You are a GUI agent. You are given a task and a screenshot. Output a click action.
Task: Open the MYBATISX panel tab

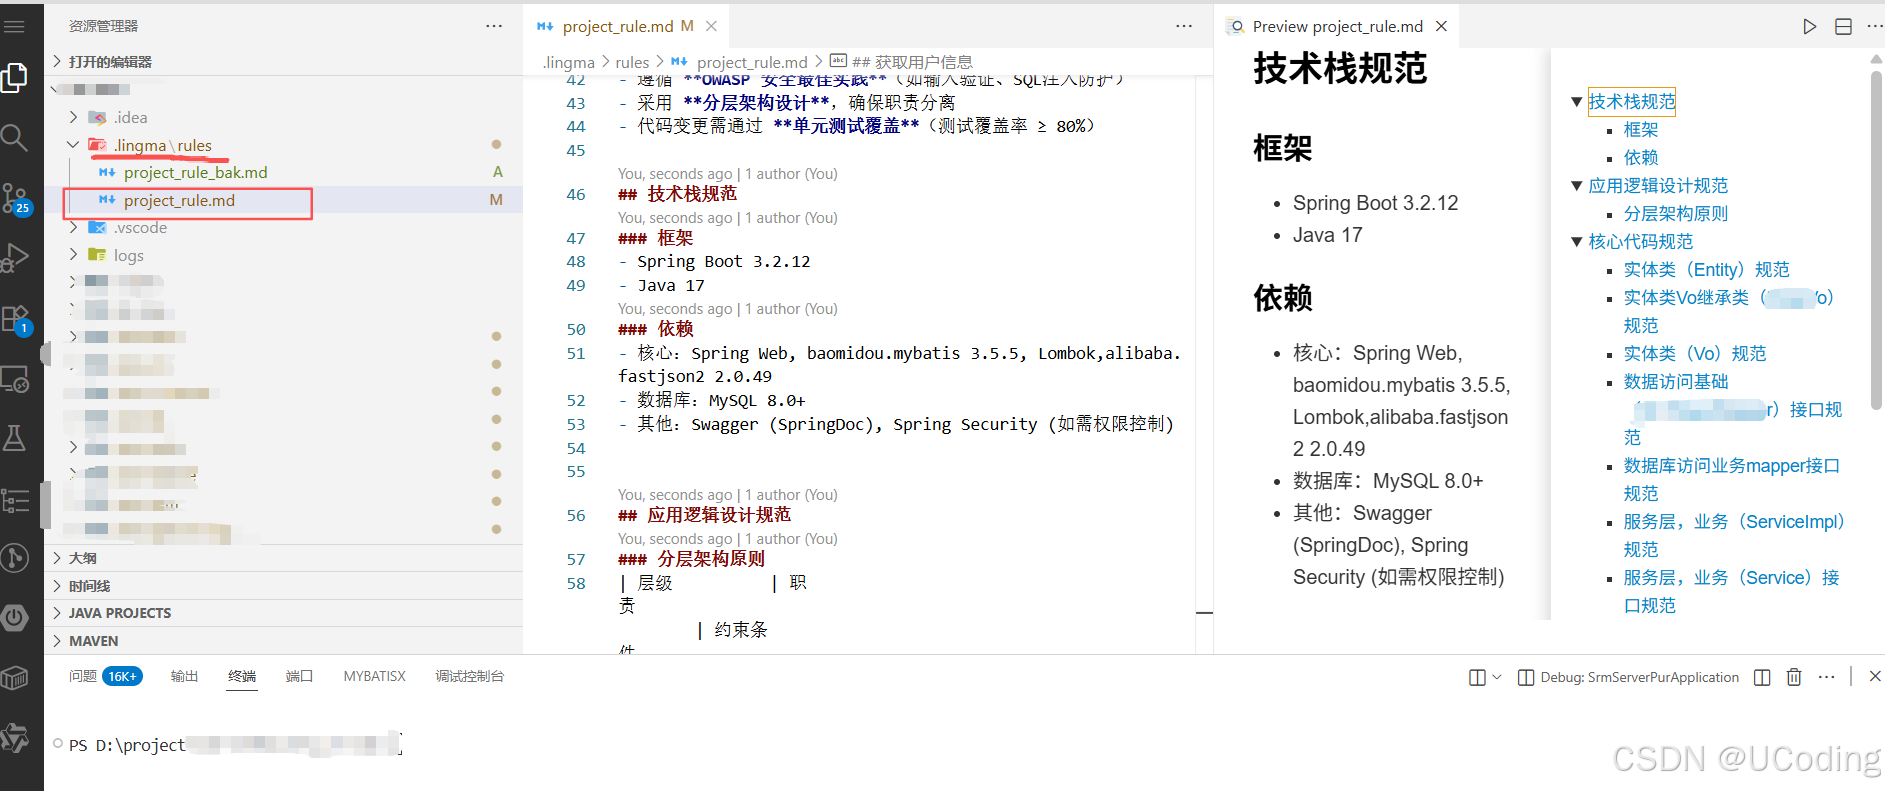click(375, 677)
